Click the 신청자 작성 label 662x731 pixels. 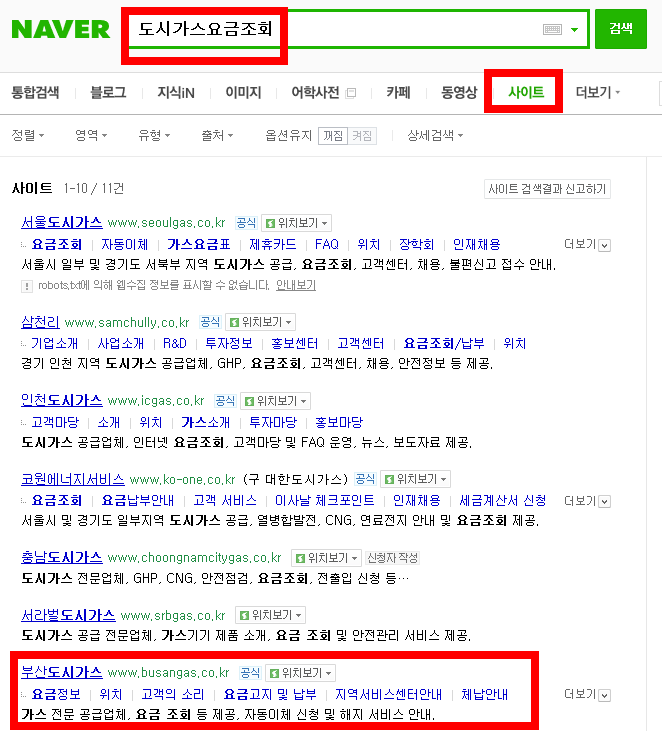click(392, 558)
